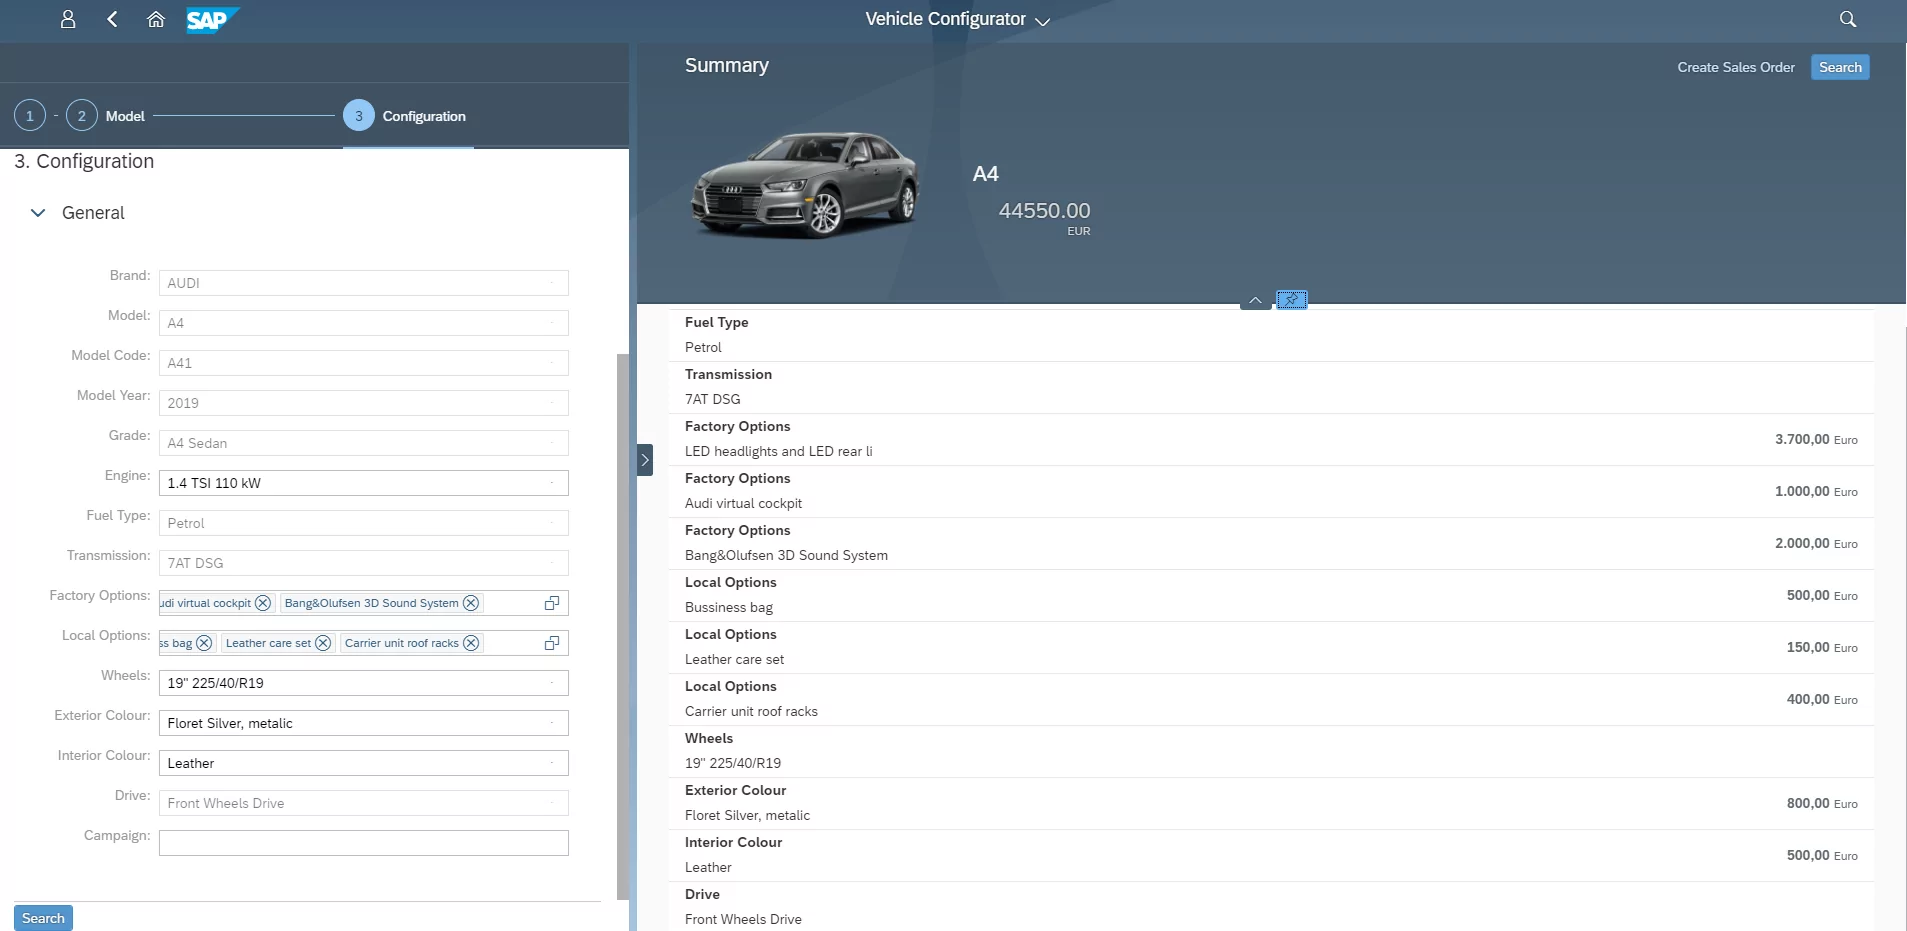Open the home page icon
The width and height of the screenshot is (1907, 931).
(x=156, y=19)
